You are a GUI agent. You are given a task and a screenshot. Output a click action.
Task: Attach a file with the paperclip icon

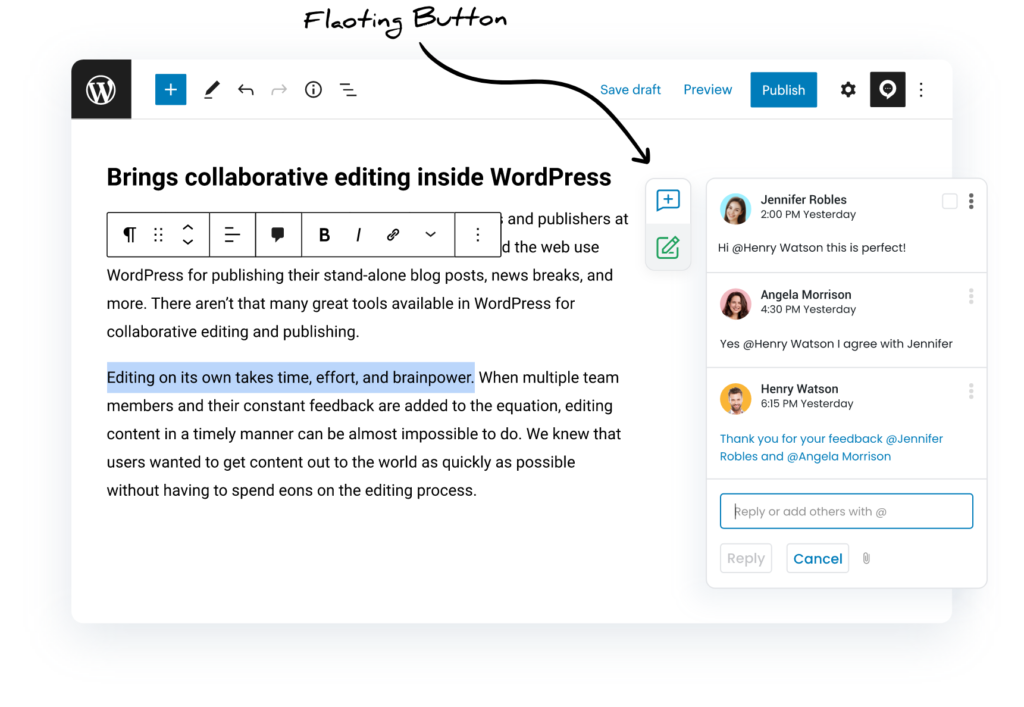866,558
